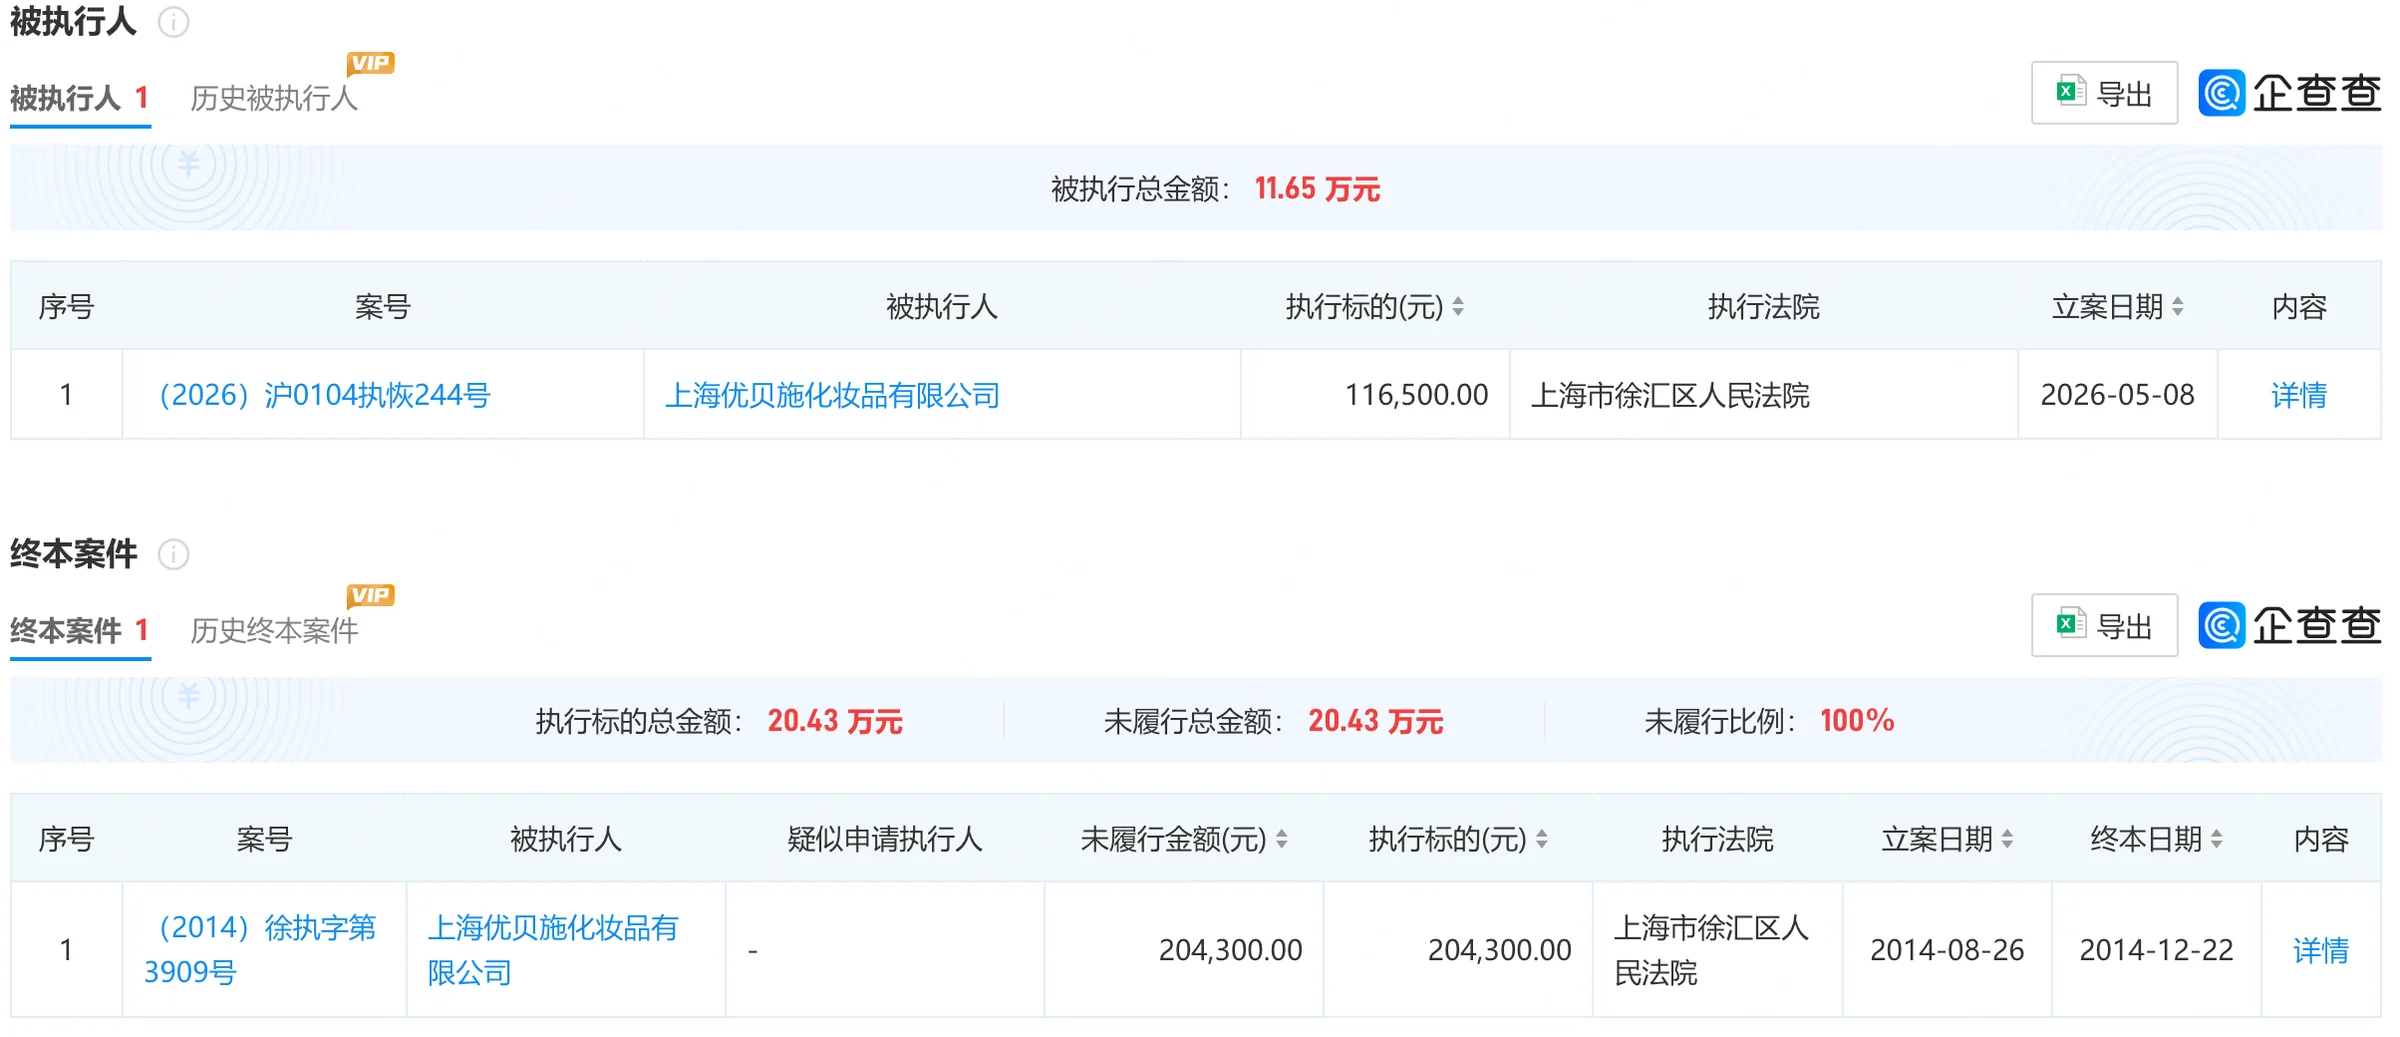2400x1037 pixels.
Task: Click 被执行总金额 value 11.65 万元
Action: [x=1317, y=189]
